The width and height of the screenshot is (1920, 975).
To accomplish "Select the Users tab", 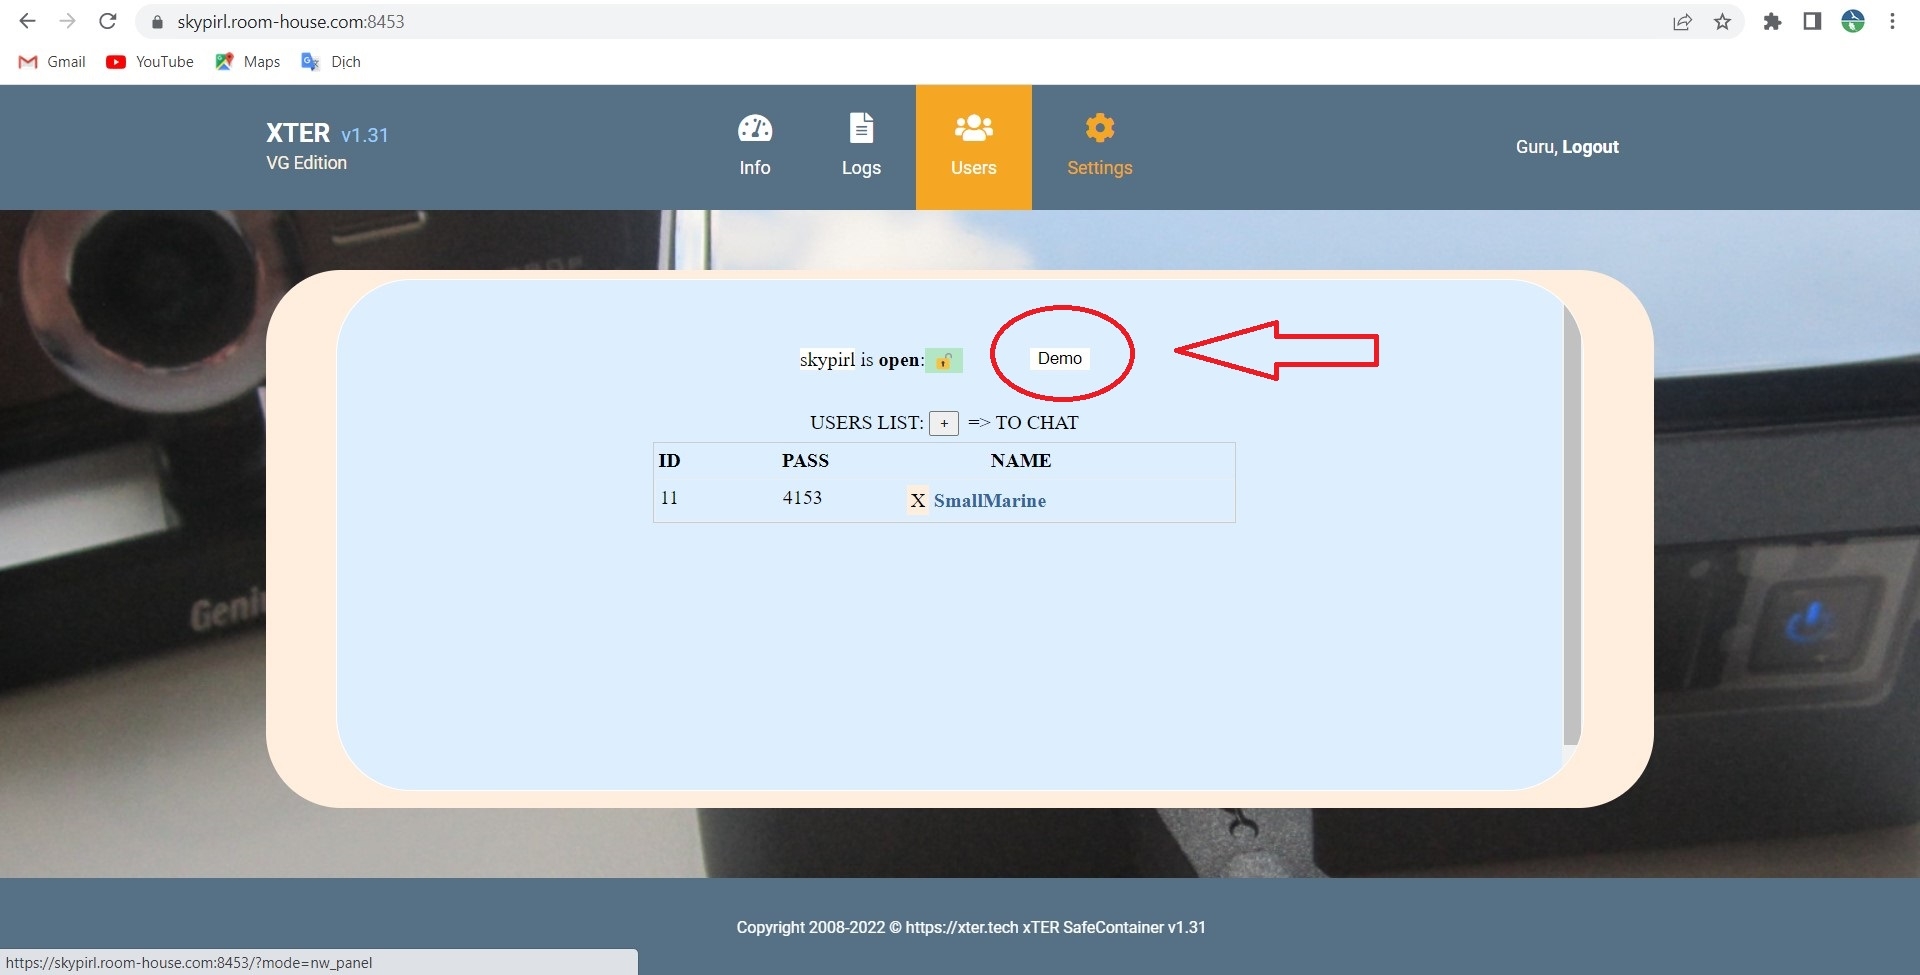I will click(973, 146).
